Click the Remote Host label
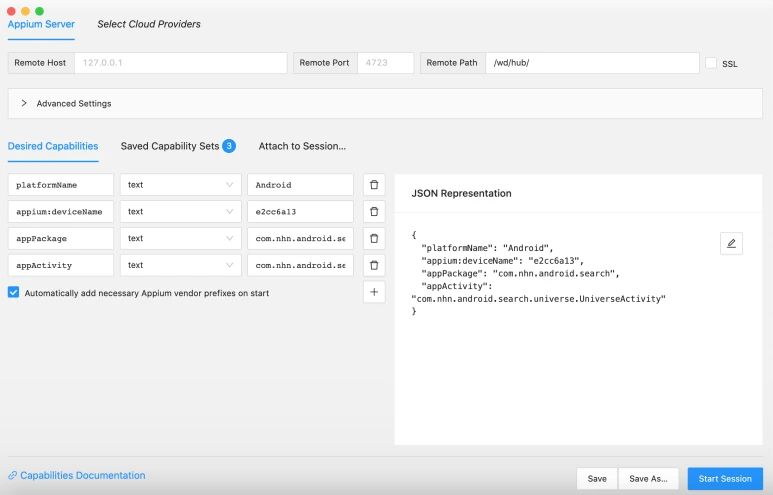This screenshot has height=495, width=773. pos(40,63)
